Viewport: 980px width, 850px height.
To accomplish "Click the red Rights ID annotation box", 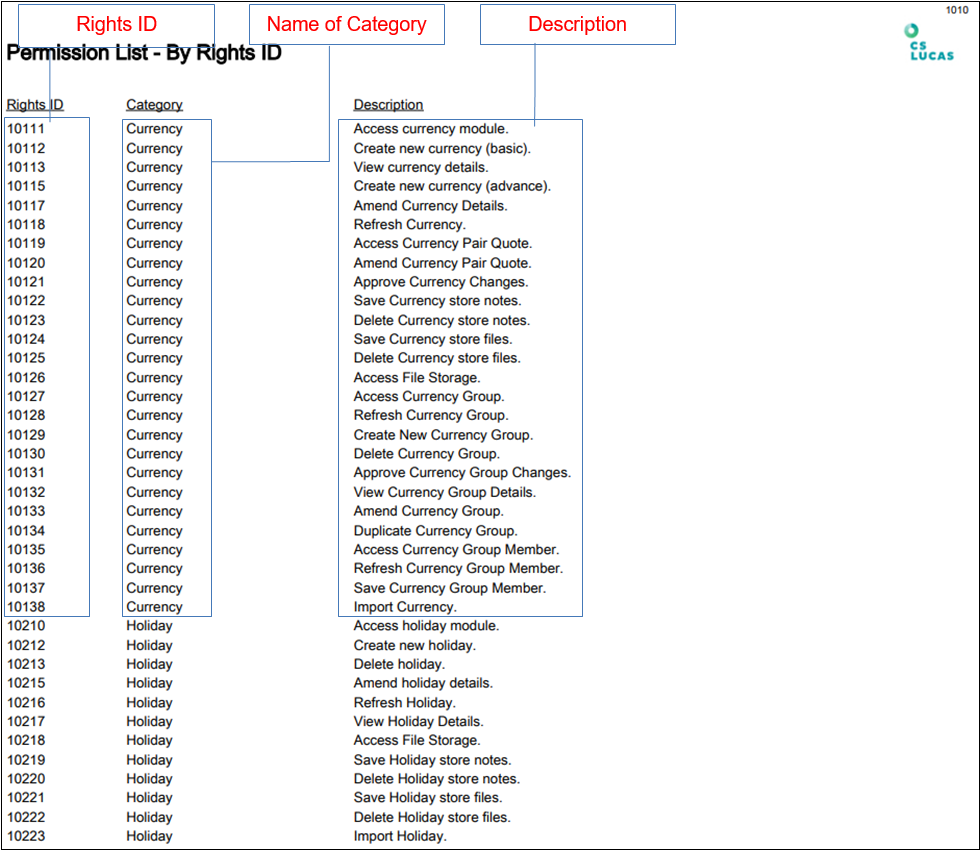I will pos(117,24).
